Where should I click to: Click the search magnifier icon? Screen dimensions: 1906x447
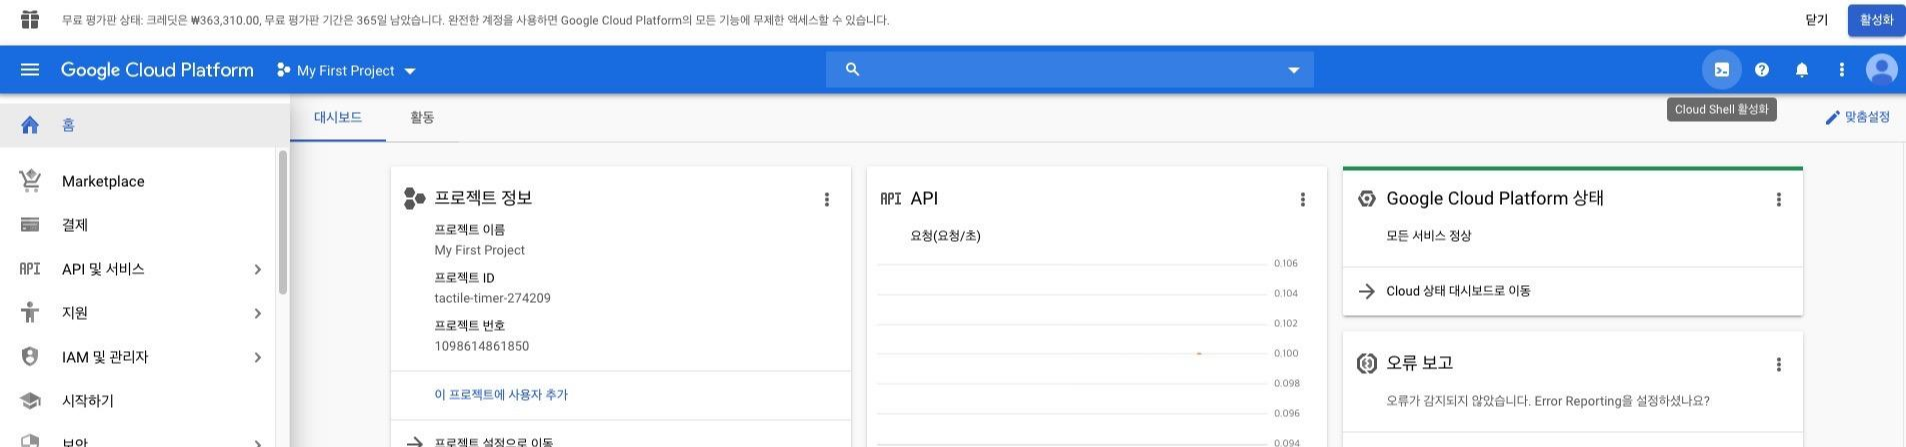(x=852, y=70)
